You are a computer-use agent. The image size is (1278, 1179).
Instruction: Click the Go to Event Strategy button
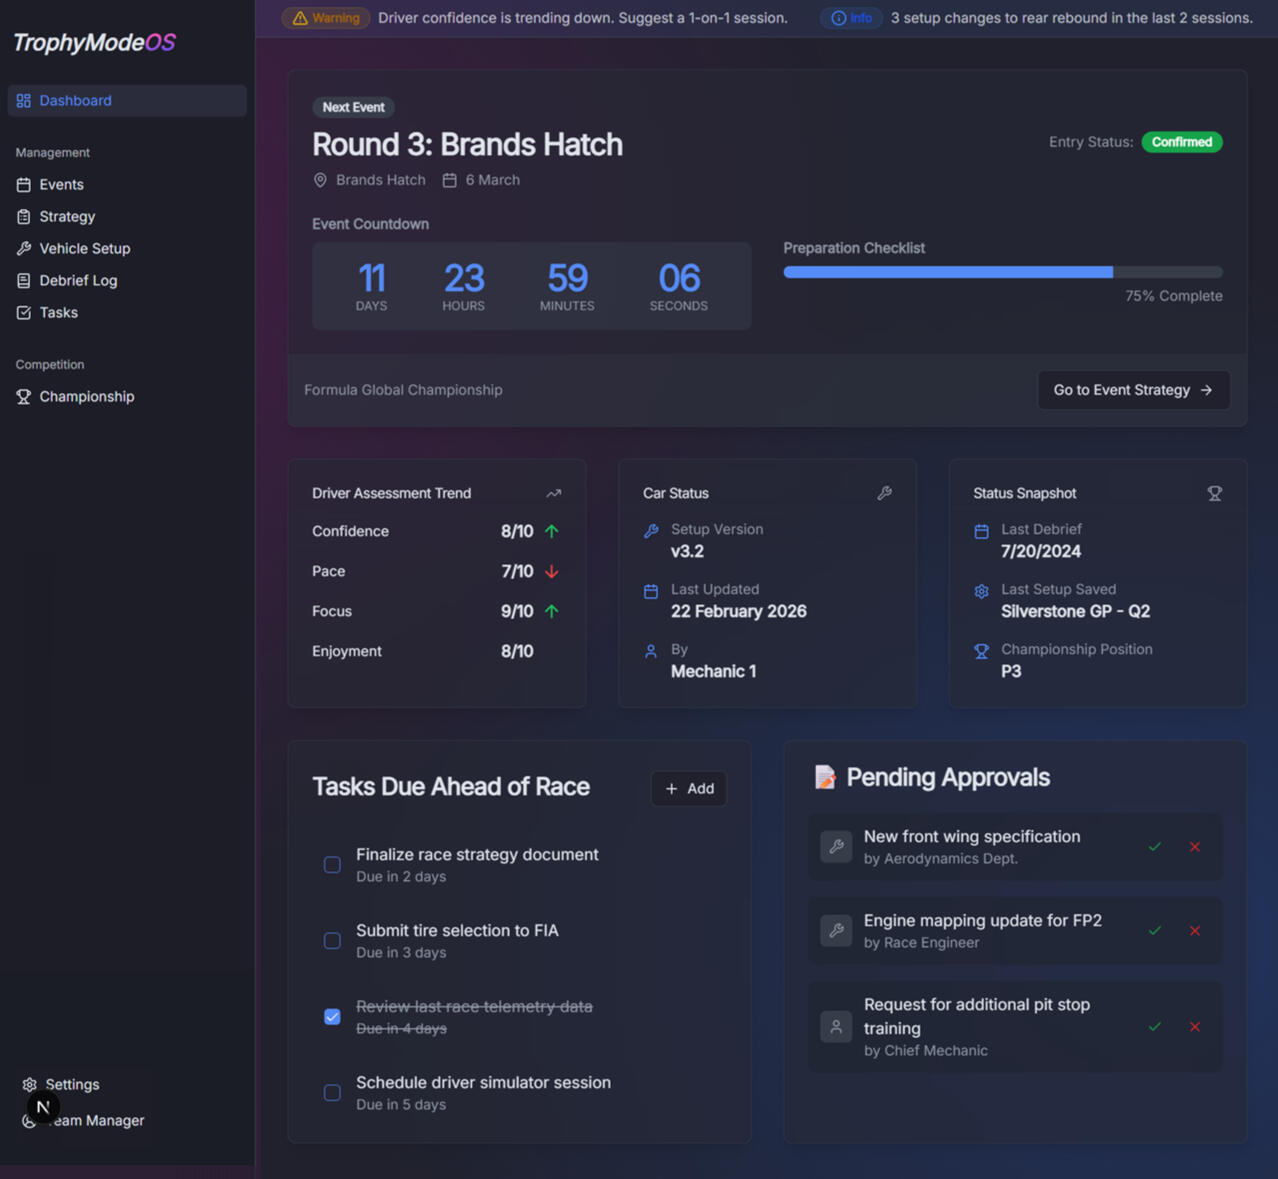pos(1133,390)
